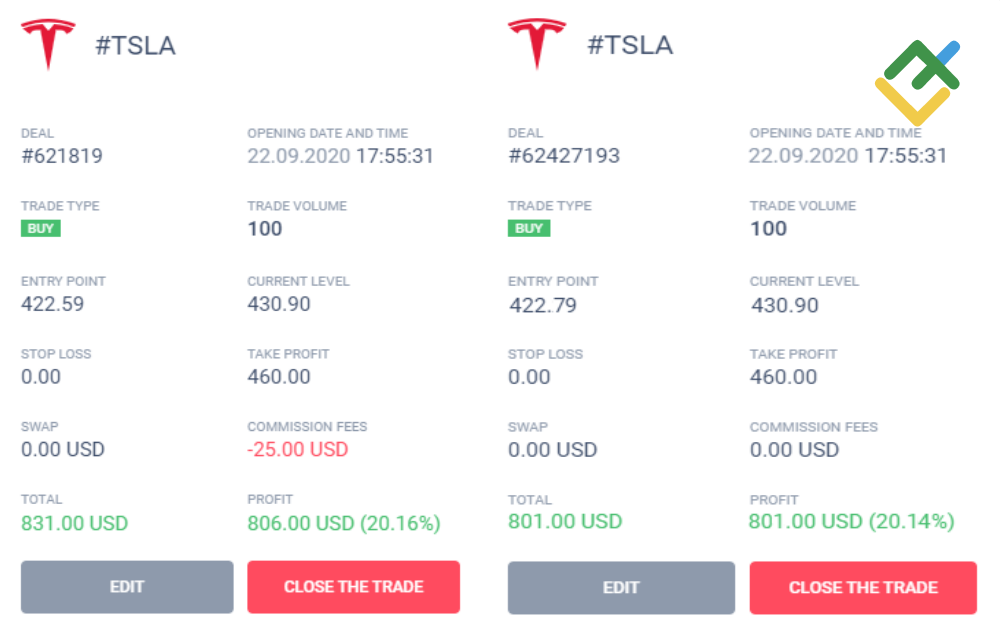1000x634 pixels.
Task: Click the 801.00 USD (20.14%) profit
Action: 851,521
